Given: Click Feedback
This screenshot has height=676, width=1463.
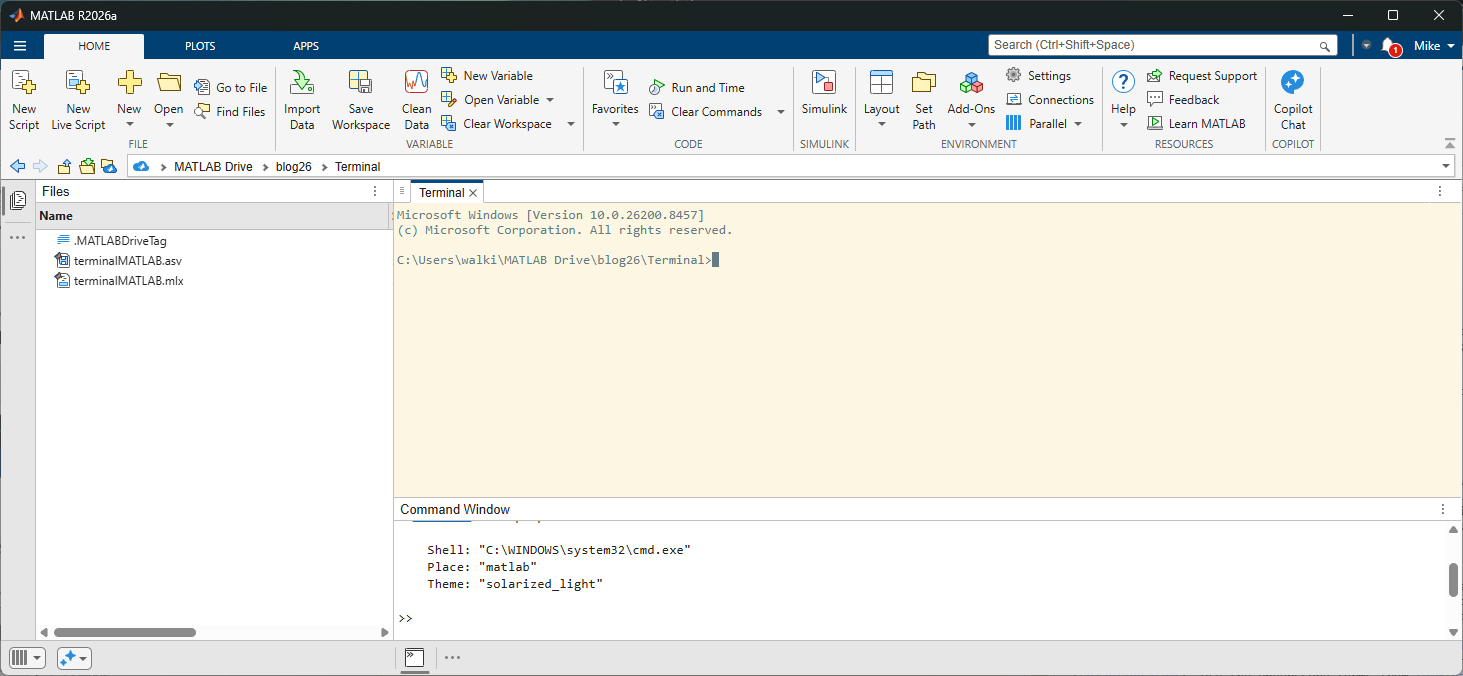Looking at the screenshot, I should point(1183,100).
